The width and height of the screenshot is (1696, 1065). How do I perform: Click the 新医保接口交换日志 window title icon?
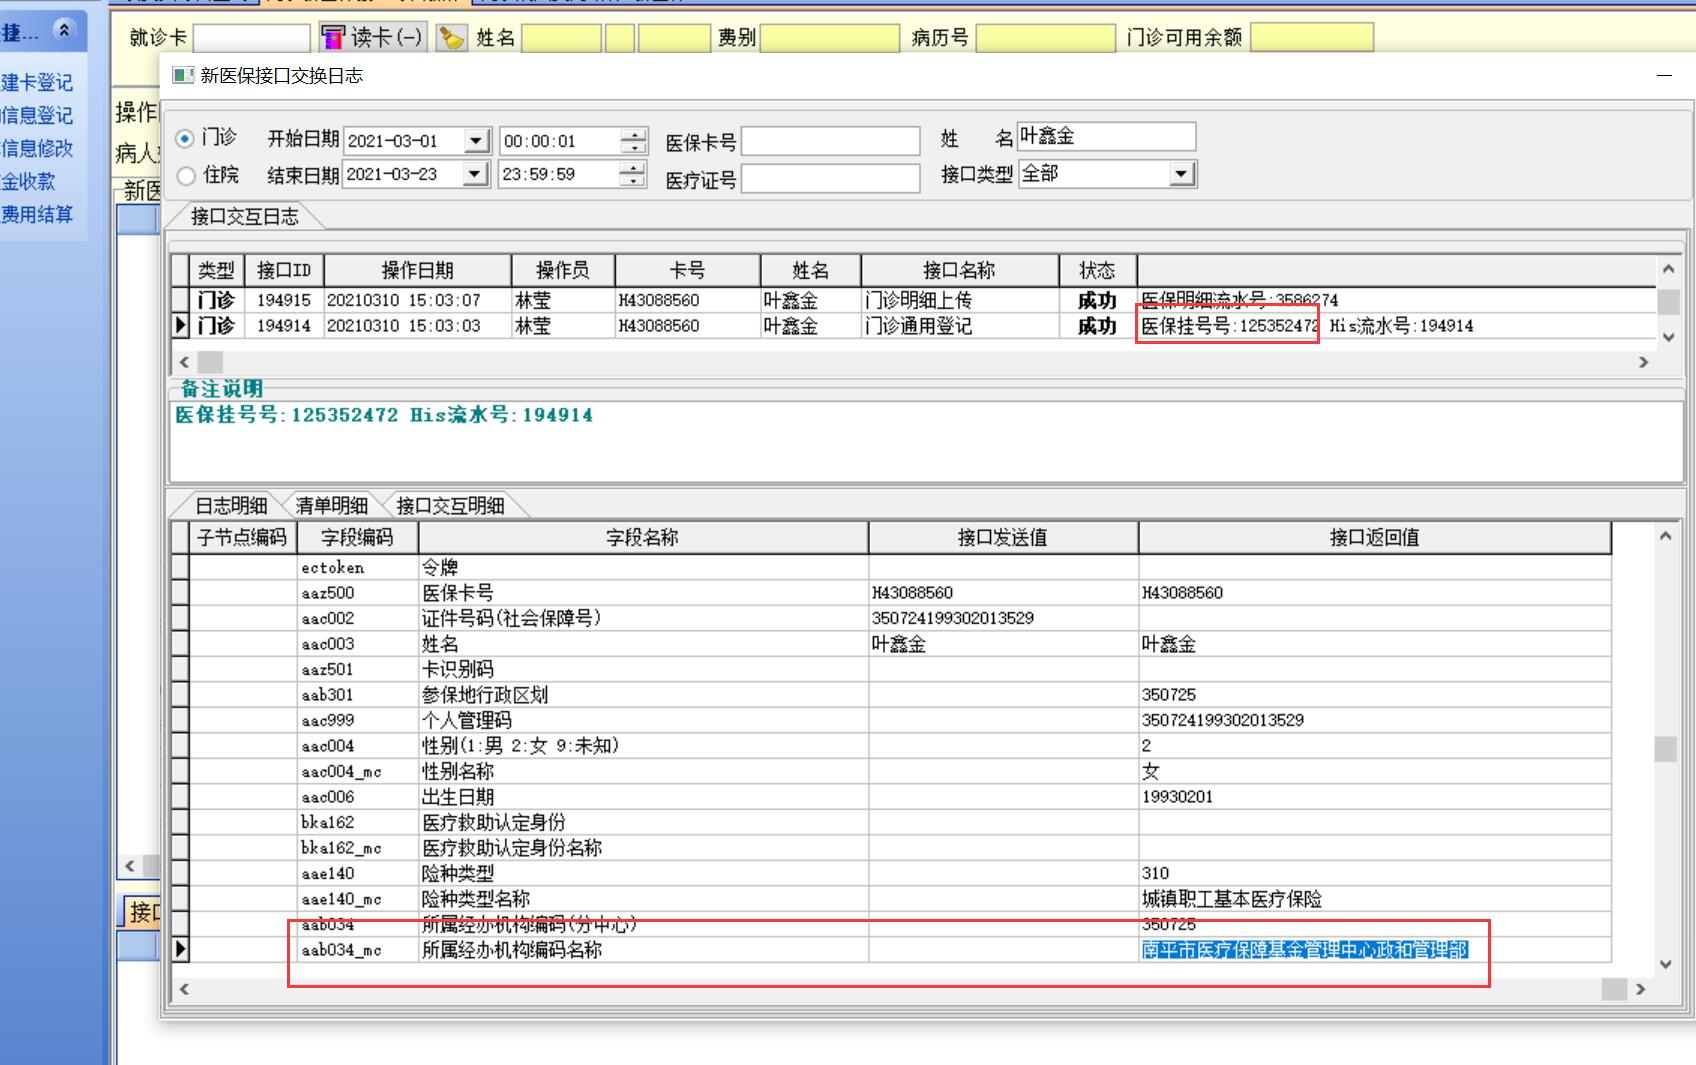click(182, 76)
